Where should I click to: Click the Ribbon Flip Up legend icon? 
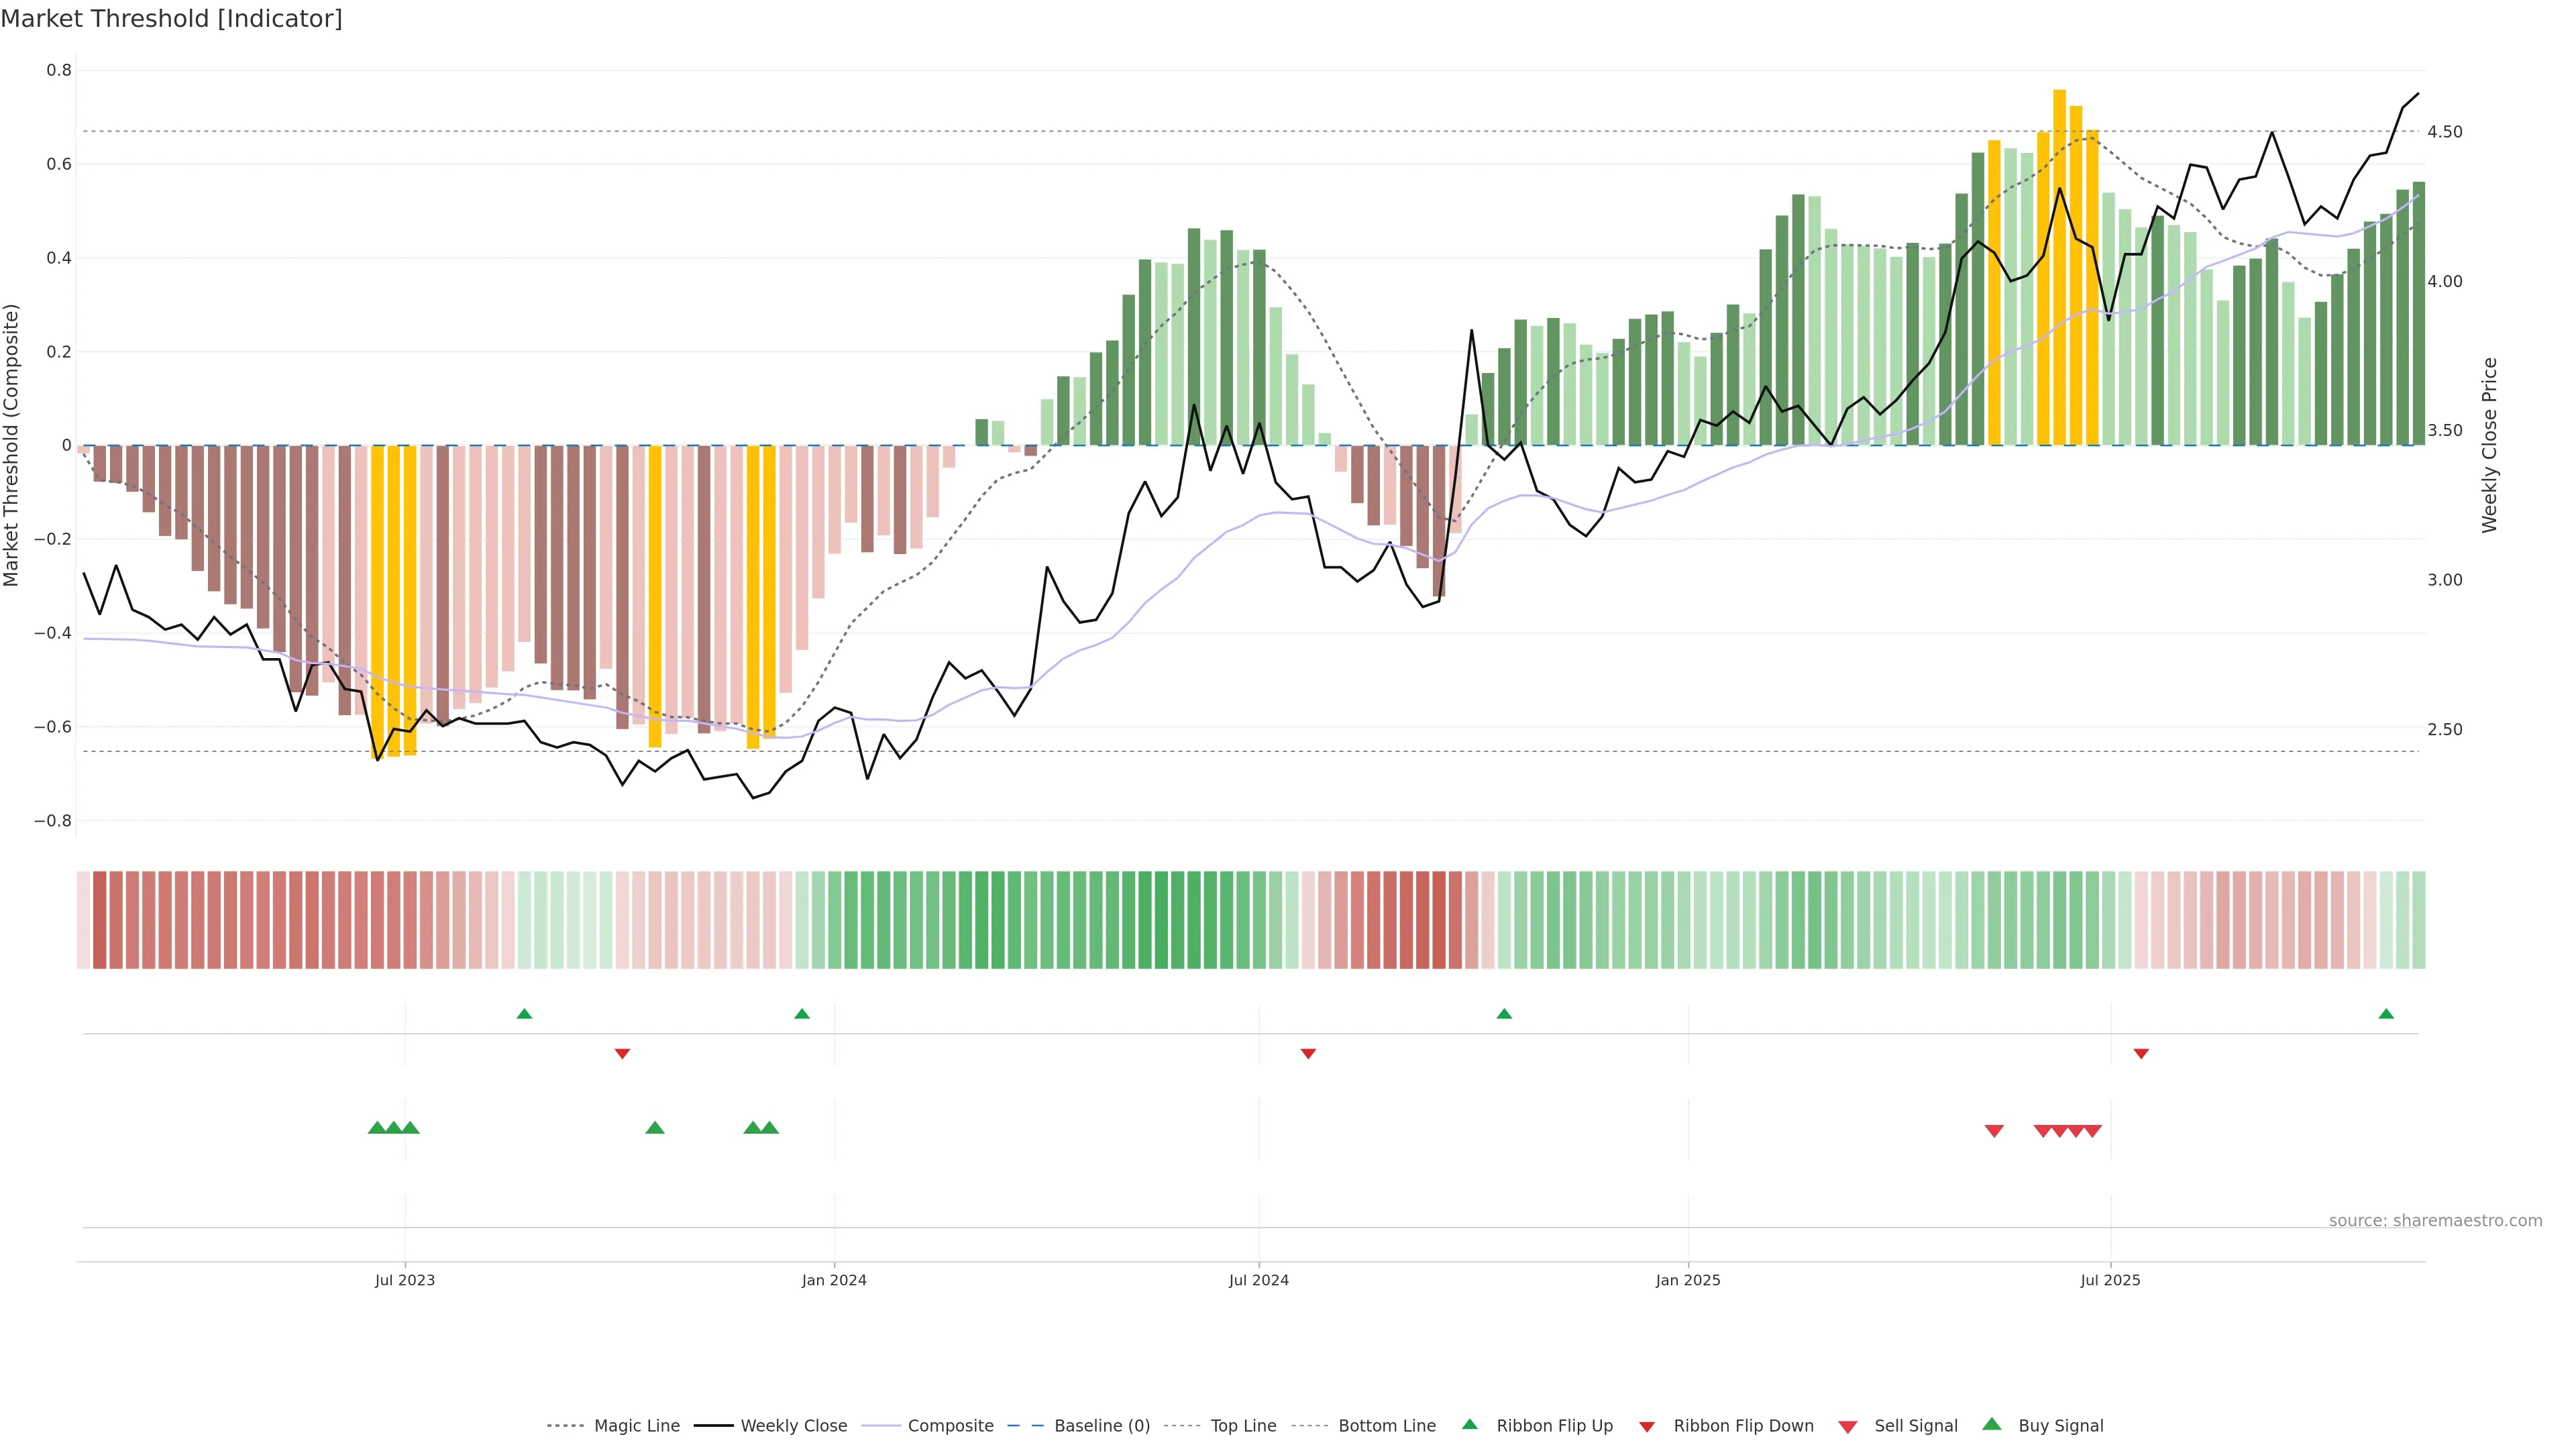(1469, 1424)
